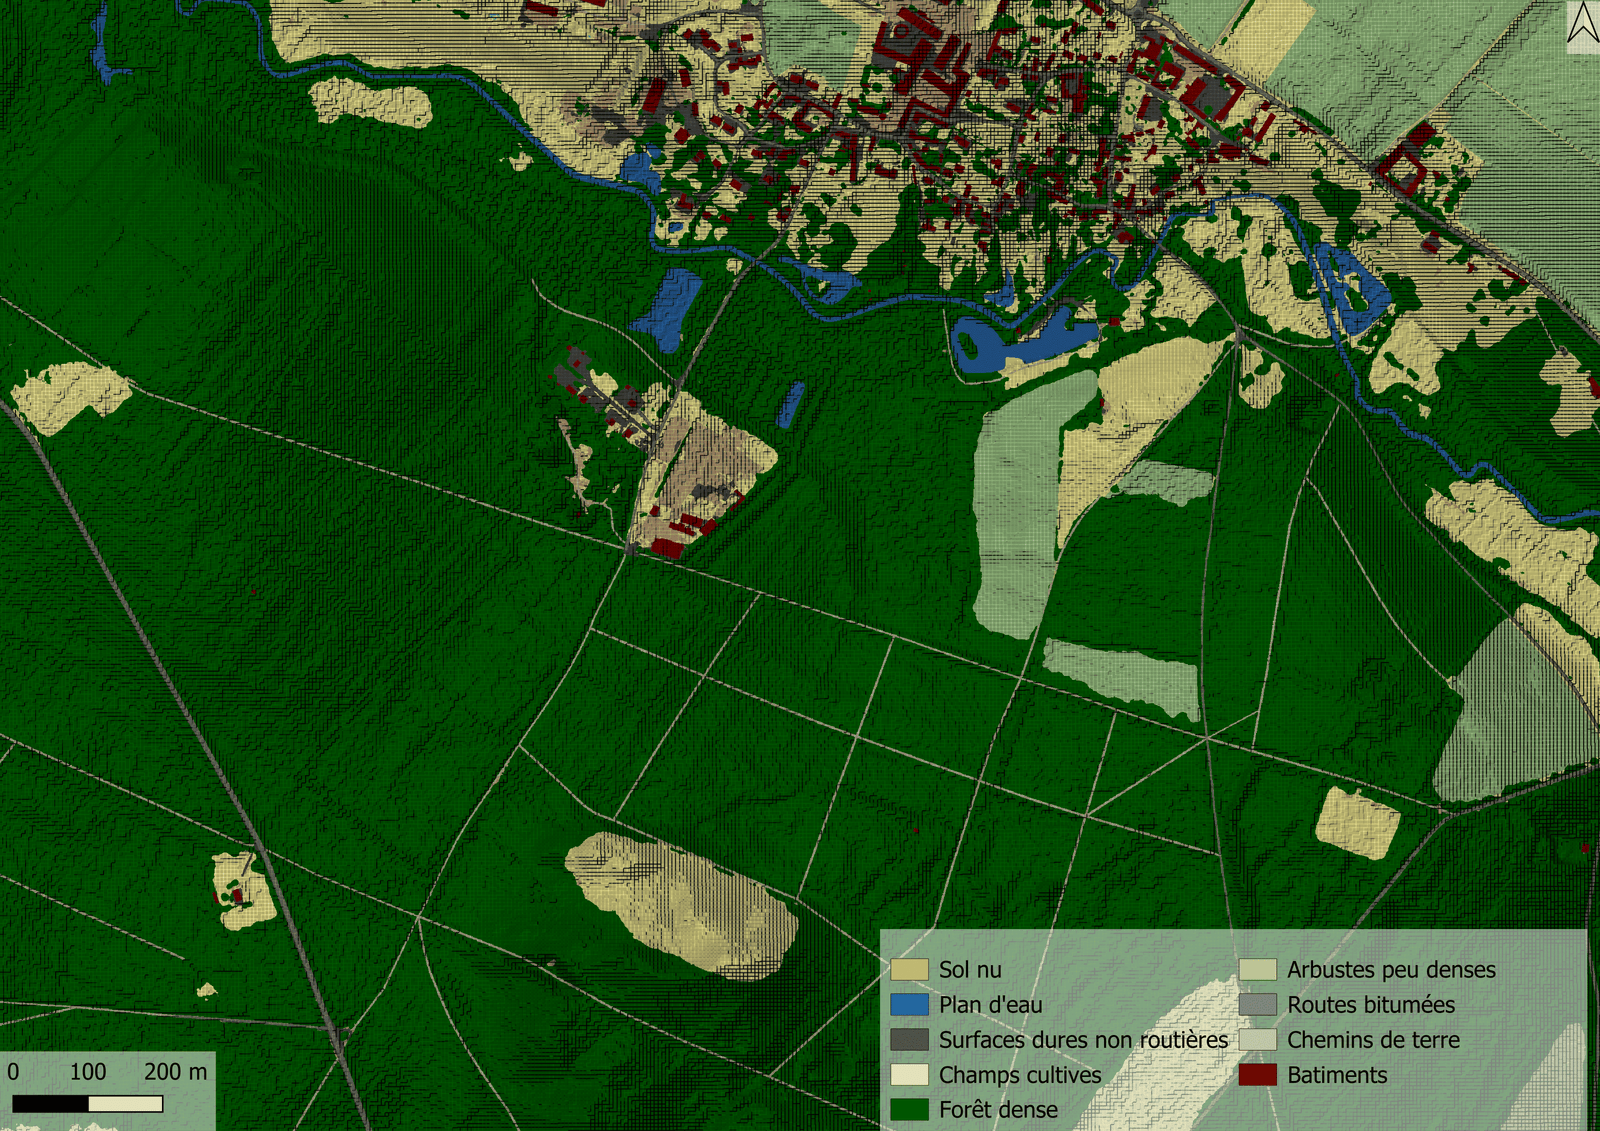1600x1131 pixels.
Task: Click the "Plan d'eau" legend text
Action: 990,1004
